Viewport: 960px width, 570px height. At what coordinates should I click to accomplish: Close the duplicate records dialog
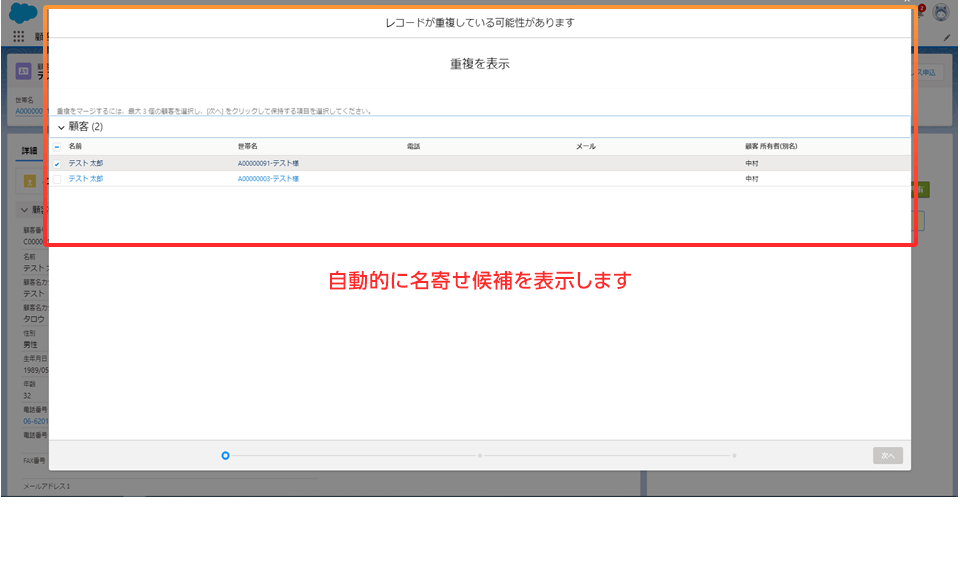(908, 3)
